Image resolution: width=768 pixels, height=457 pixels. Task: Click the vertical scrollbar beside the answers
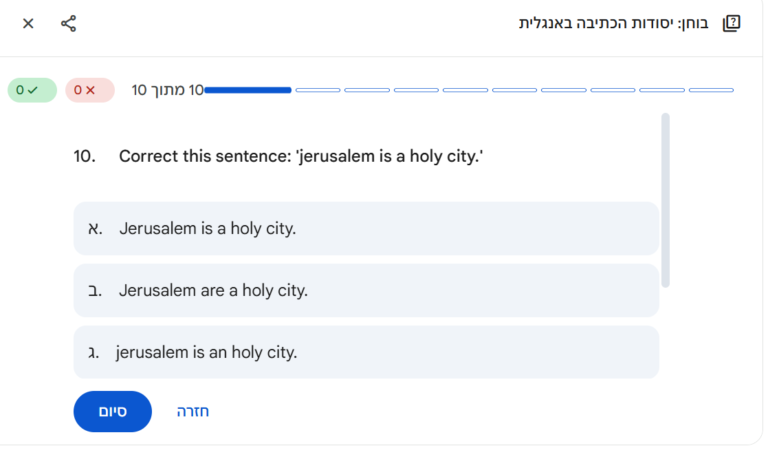point(665,200)
